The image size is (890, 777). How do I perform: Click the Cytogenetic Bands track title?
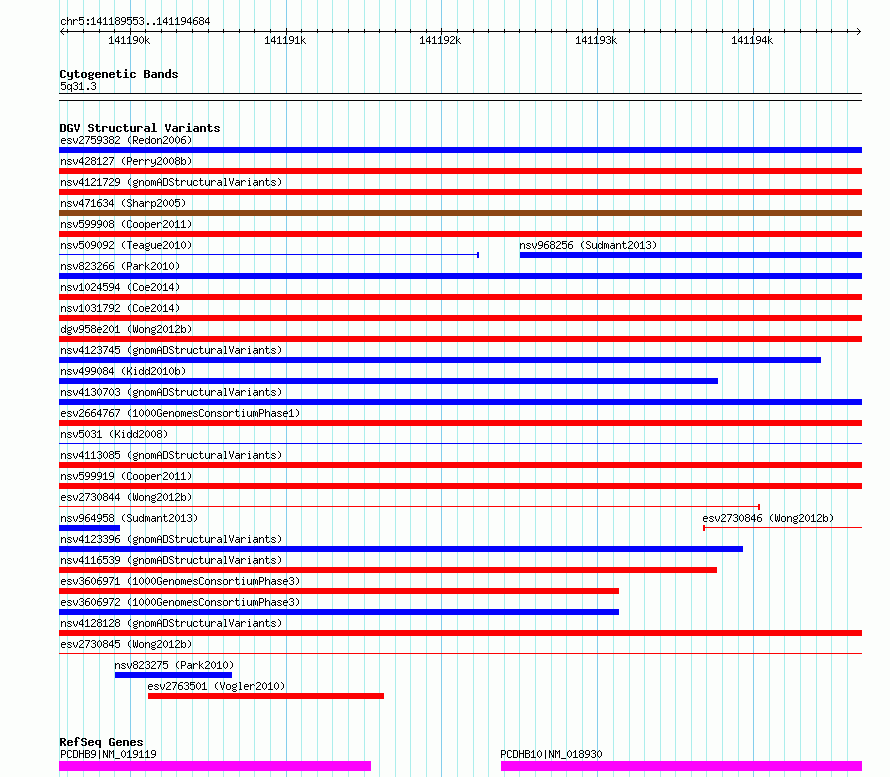click(119, 74)
